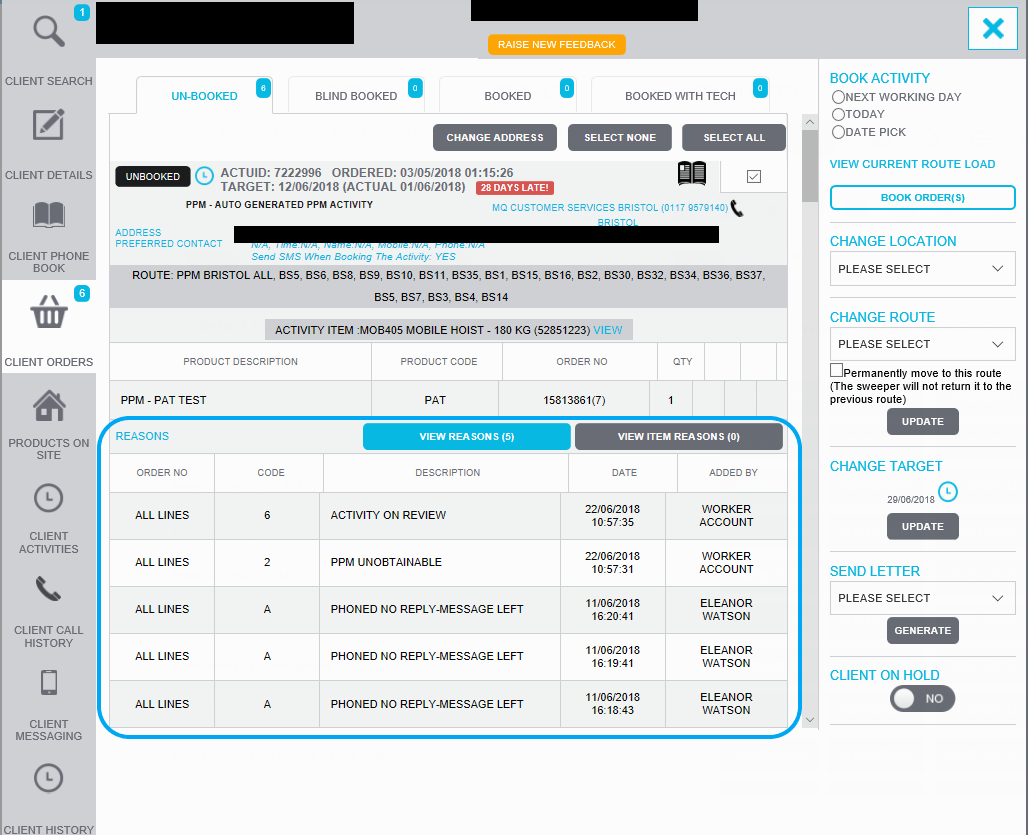Open the Change Location dropdown
This screenshot has height=835, width=1028.
[921, 268]
